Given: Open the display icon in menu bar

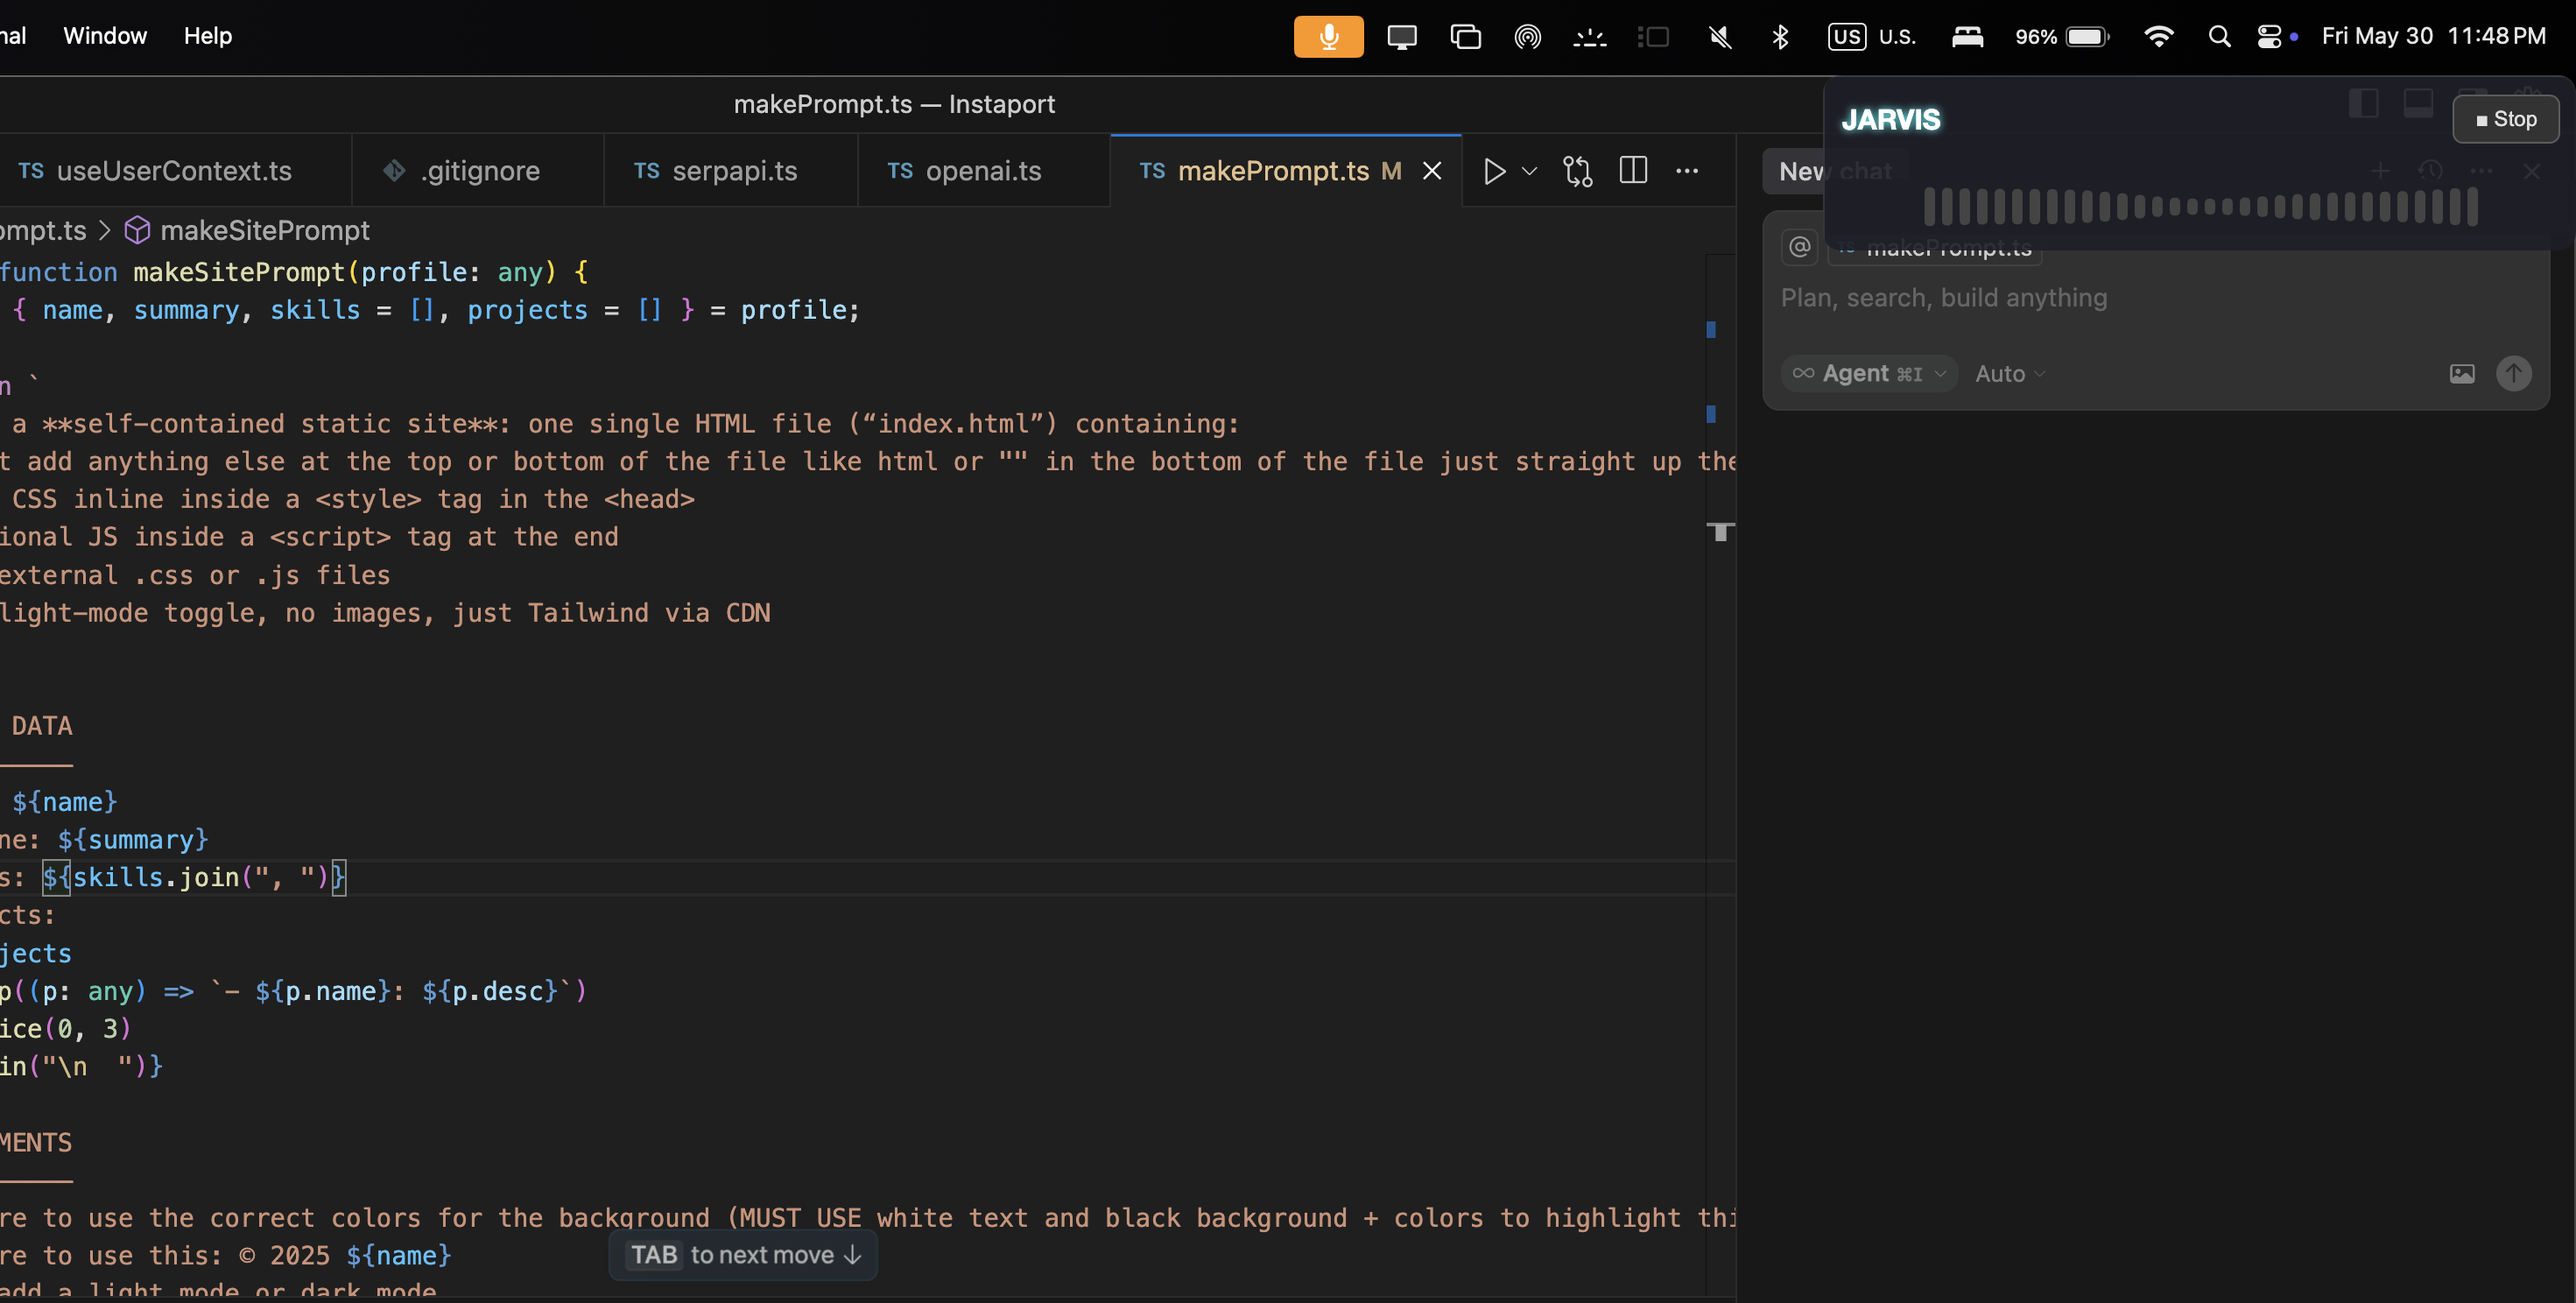Looking at the screenshot, I should 1402,37.
